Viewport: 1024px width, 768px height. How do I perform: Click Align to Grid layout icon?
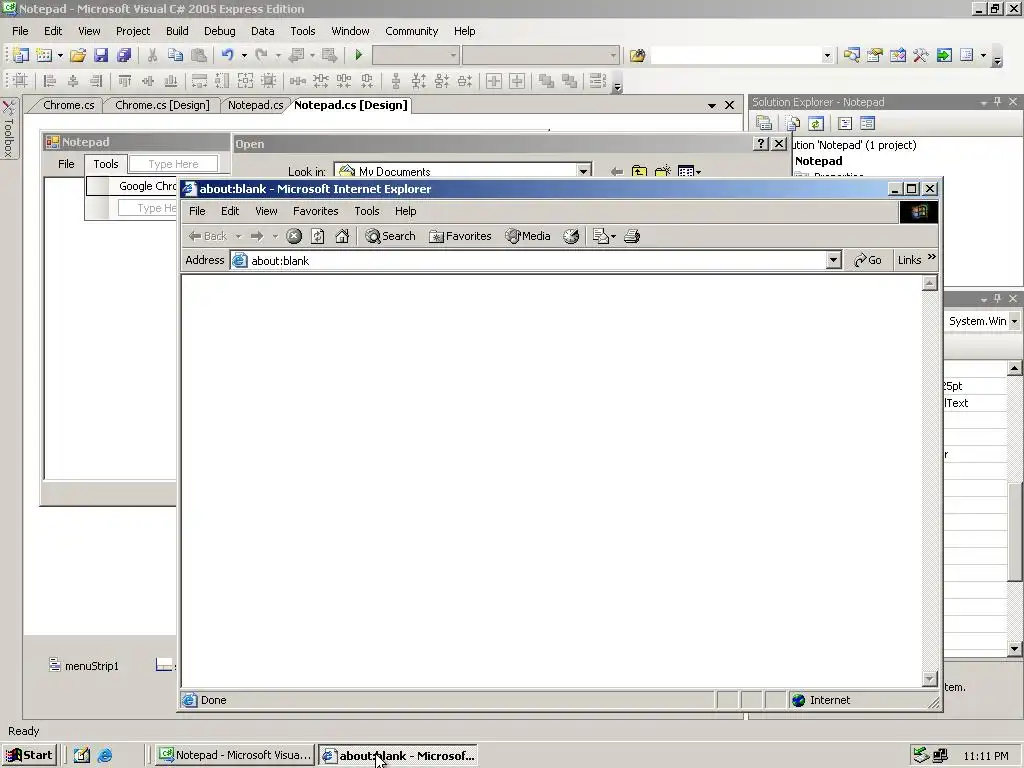[20, 81]
